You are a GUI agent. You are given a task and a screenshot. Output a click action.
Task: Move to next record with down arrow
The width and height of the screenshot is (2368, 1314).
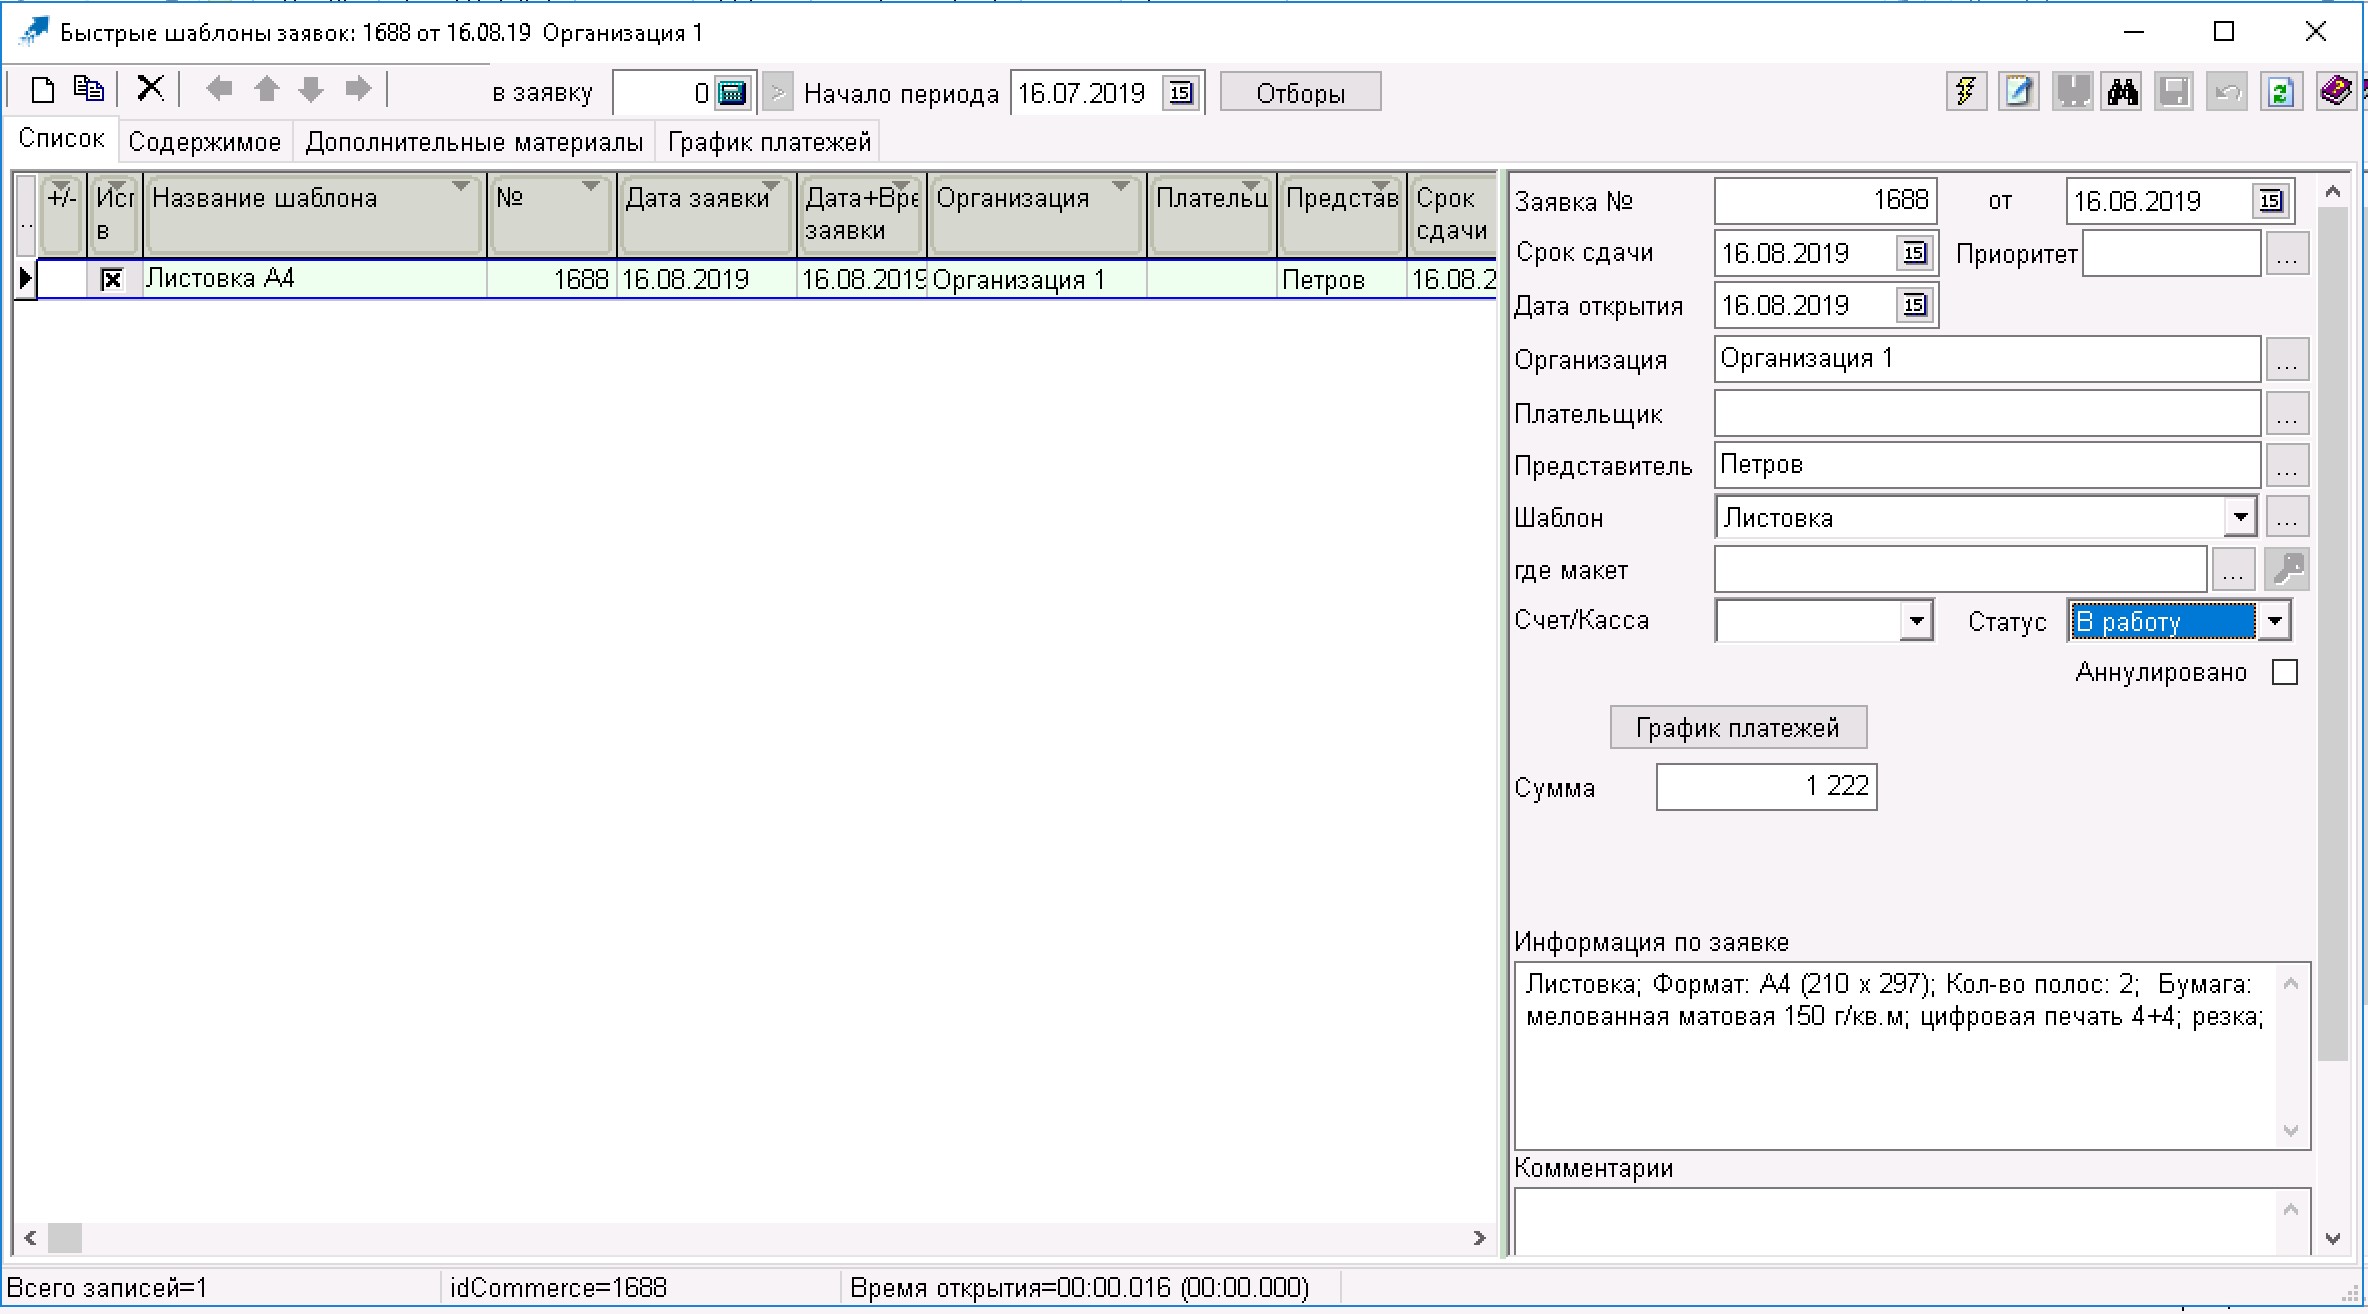click(x=311, y=90)
